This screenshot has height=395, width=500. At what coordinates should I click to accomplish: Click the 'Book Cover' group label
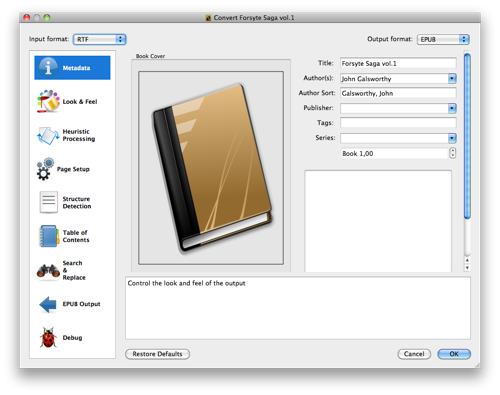coord(150,56)
